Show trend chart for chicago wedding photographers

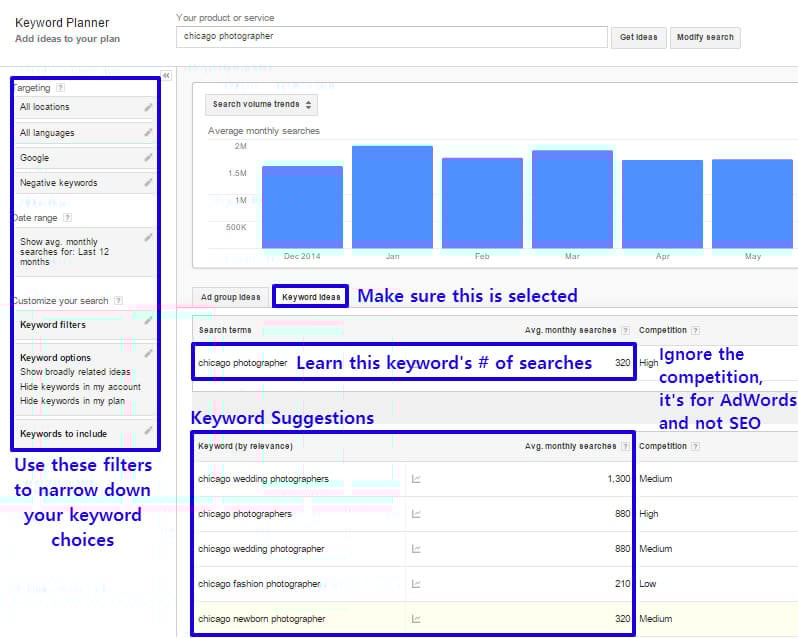[x=416, y=479]
